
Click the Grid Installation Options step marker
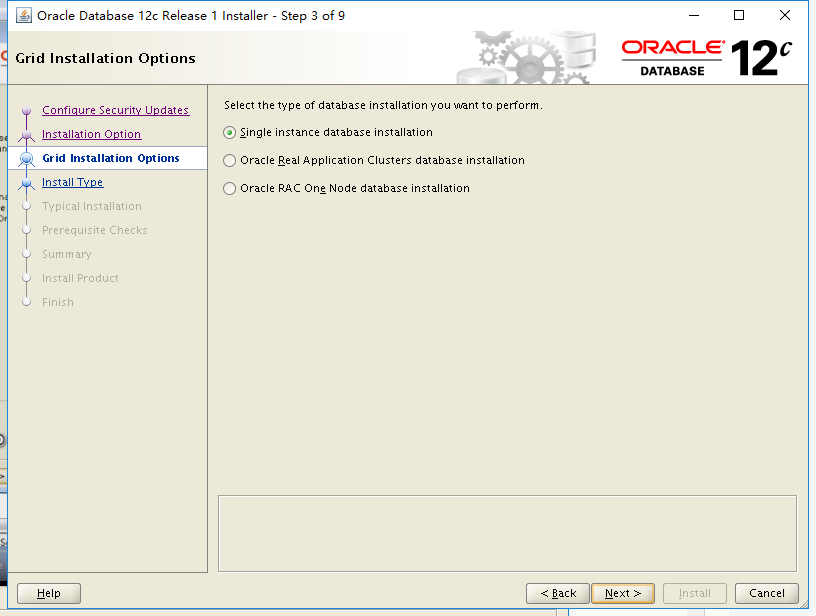tap(27, 159)
